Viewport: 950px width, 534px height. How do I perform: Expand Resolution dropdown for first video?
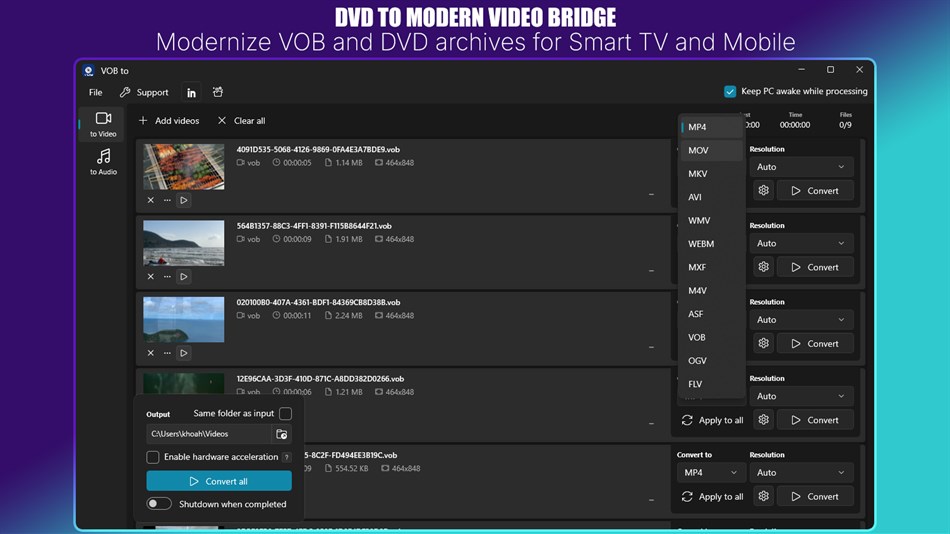pyautogui.click(x=801, y=167)
